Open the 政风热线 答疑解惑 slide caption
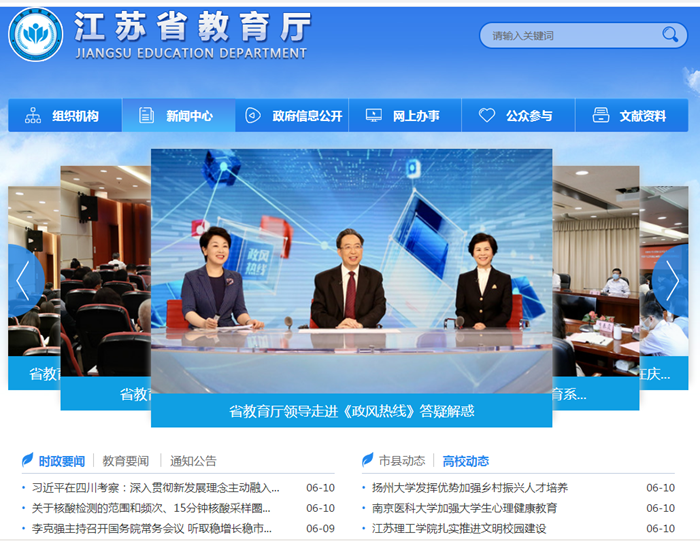Screen dimensions: 700x541 click(351, 411)
